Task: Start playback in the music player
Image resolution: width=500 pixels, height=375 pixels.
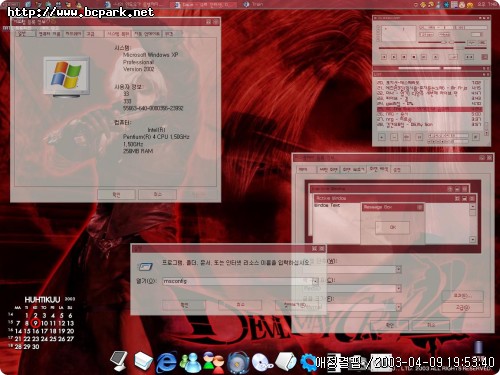Action: coord(394,57)
